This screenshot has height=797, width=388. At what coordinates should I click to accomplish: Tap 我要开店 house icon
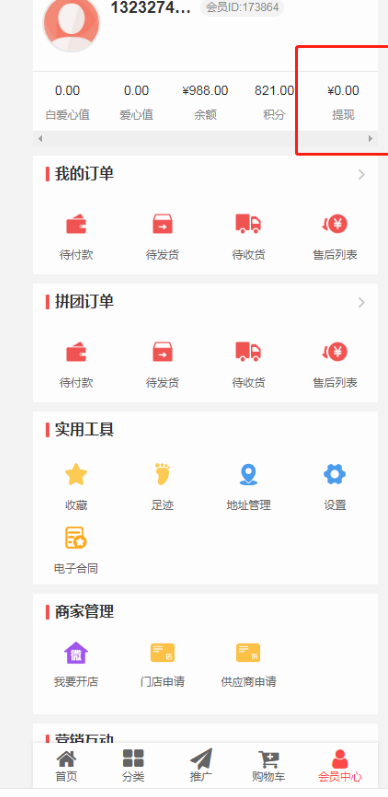[x=76, y=653]
